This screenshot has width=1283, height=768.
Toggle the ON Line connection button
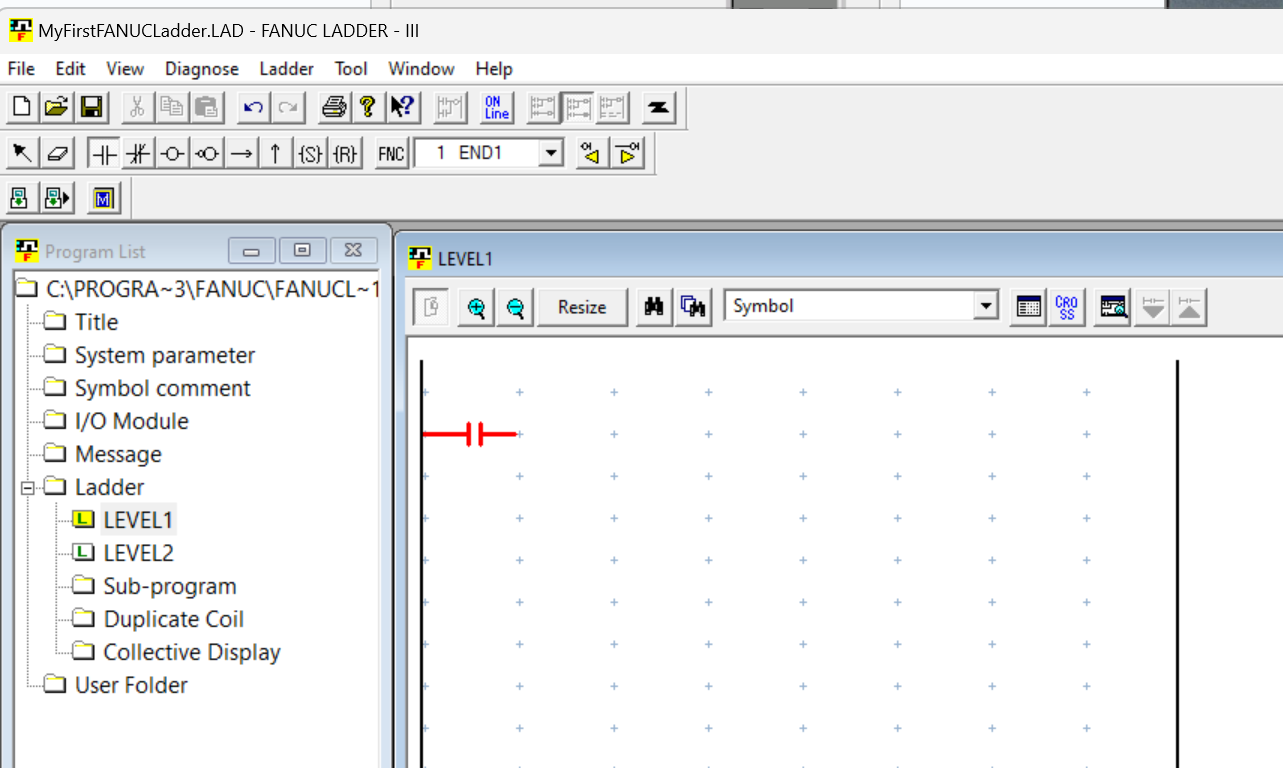[496, 107]
